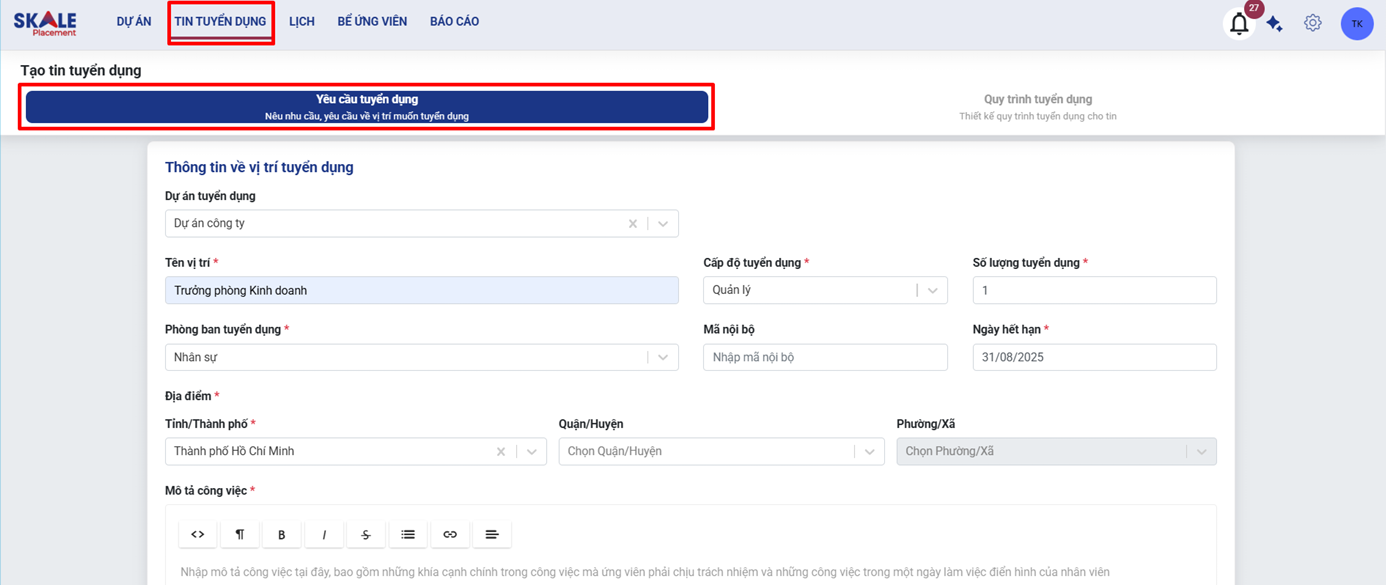
Task: Apply strikethrough formatting
Action: click(x=366, y=535)
